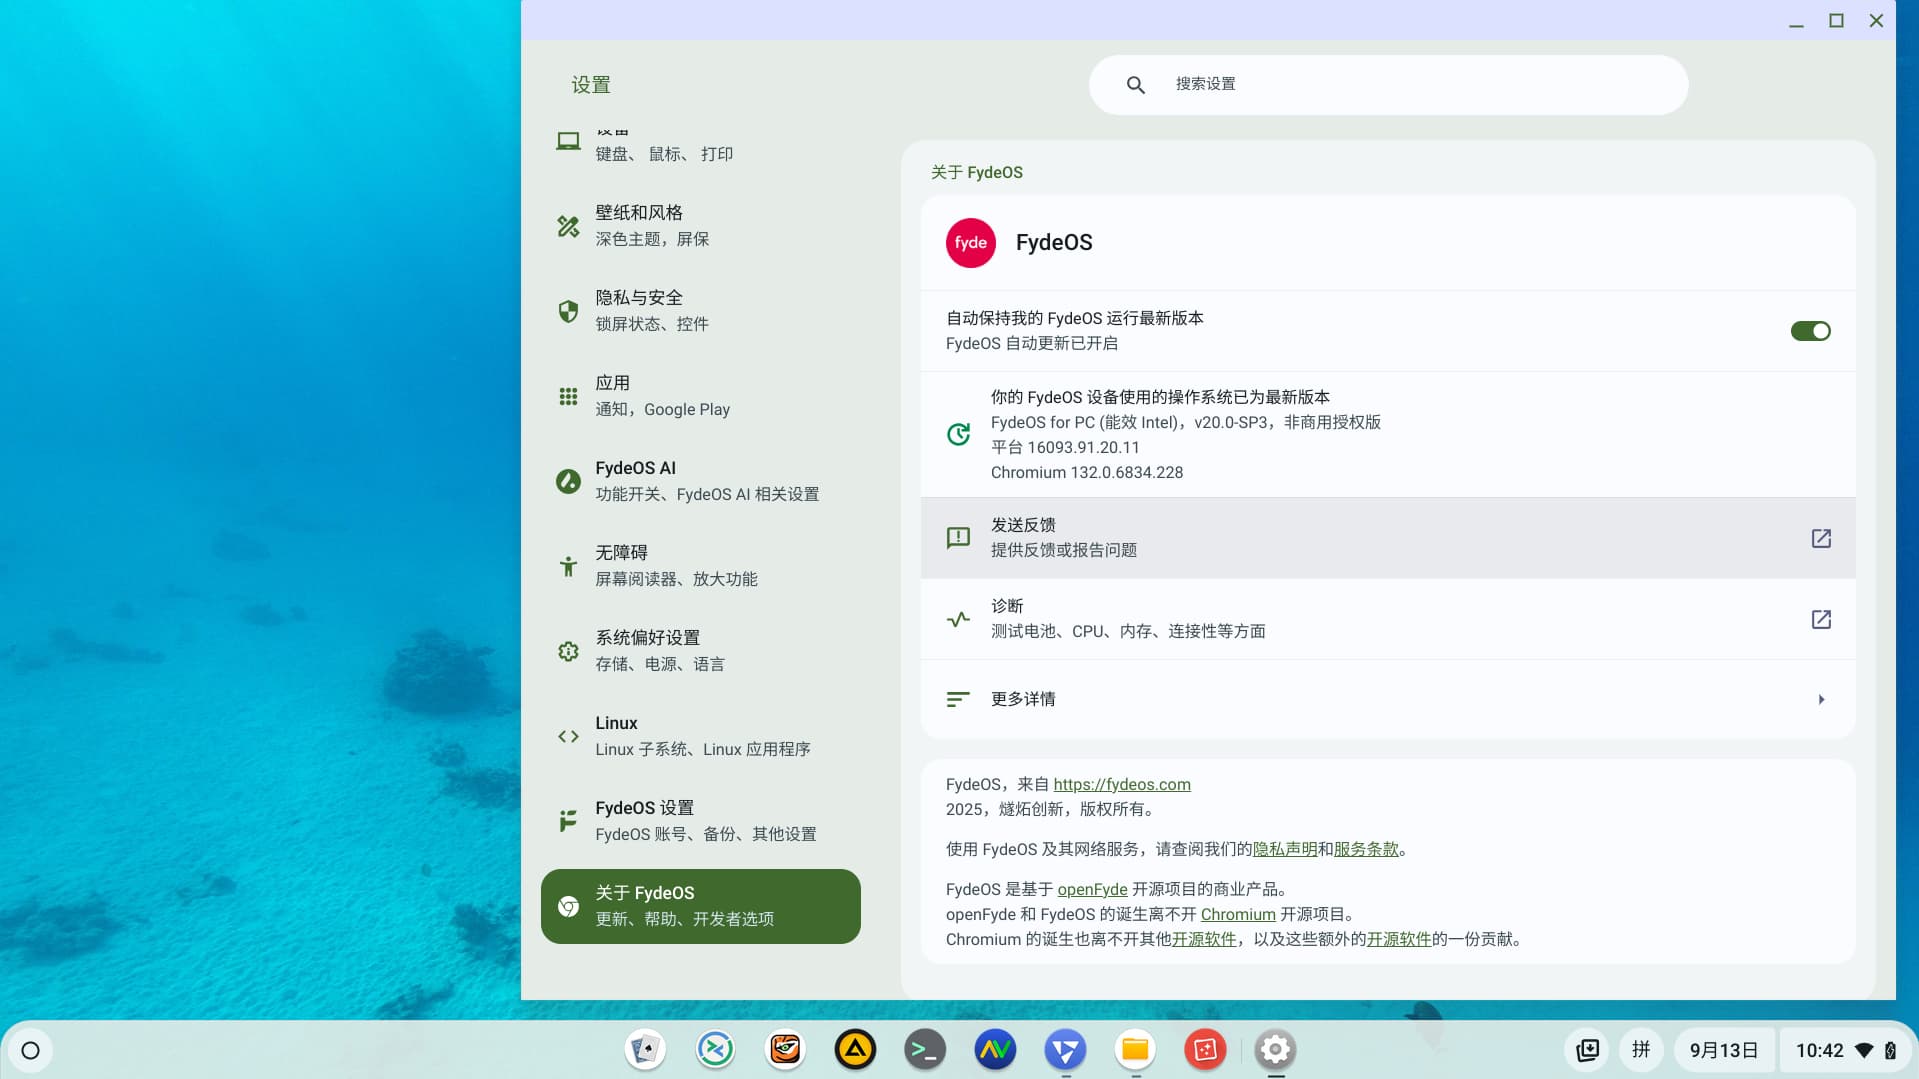Click the Linux code brackets icon
This screenshot has height=1079, width=1919.
coord(568,736)
